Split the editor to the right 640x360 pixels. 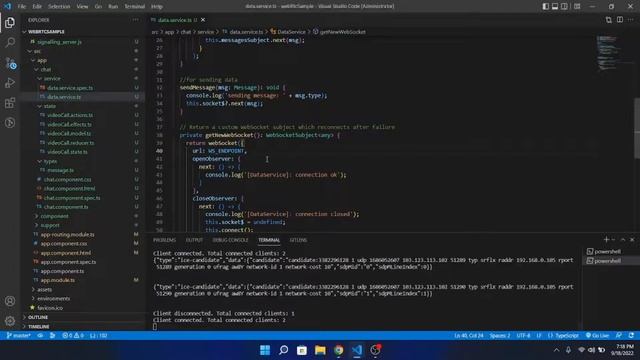coord(620,20)
